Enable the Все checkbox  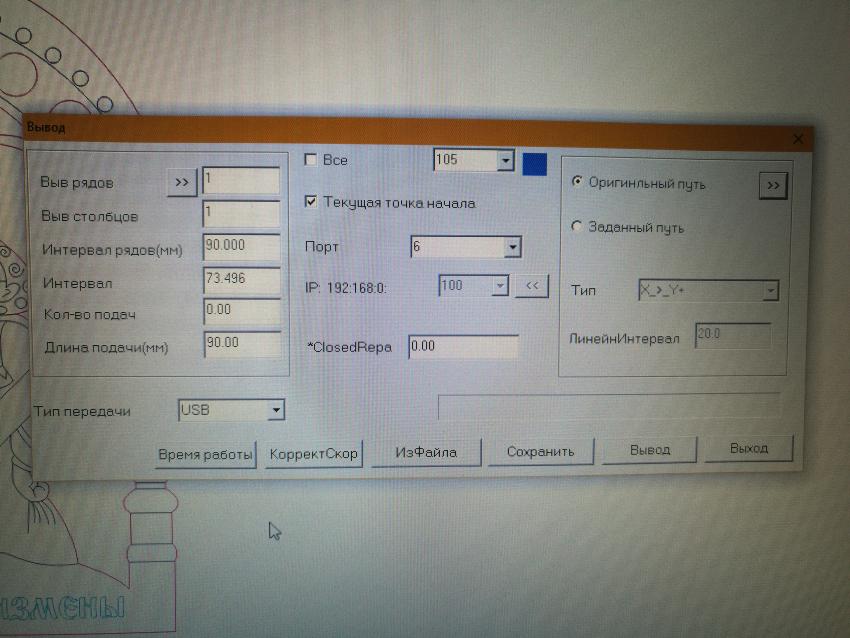311,160
